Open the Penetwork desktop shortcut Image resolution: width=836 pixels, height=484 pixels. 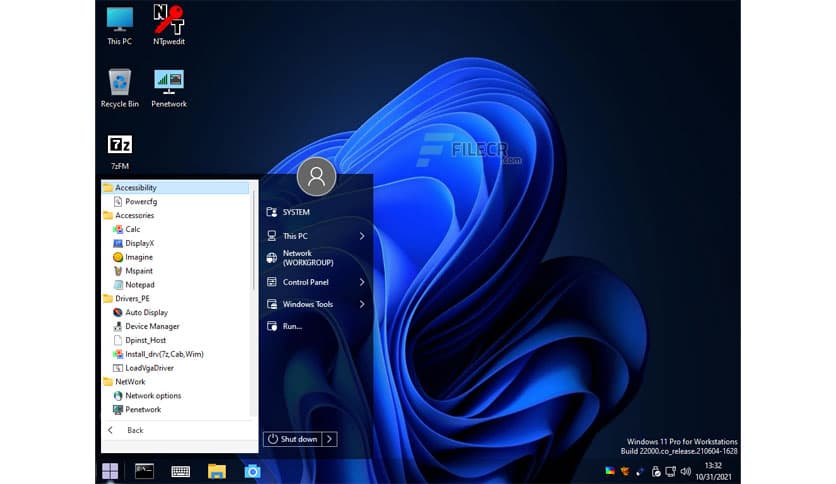169,85
